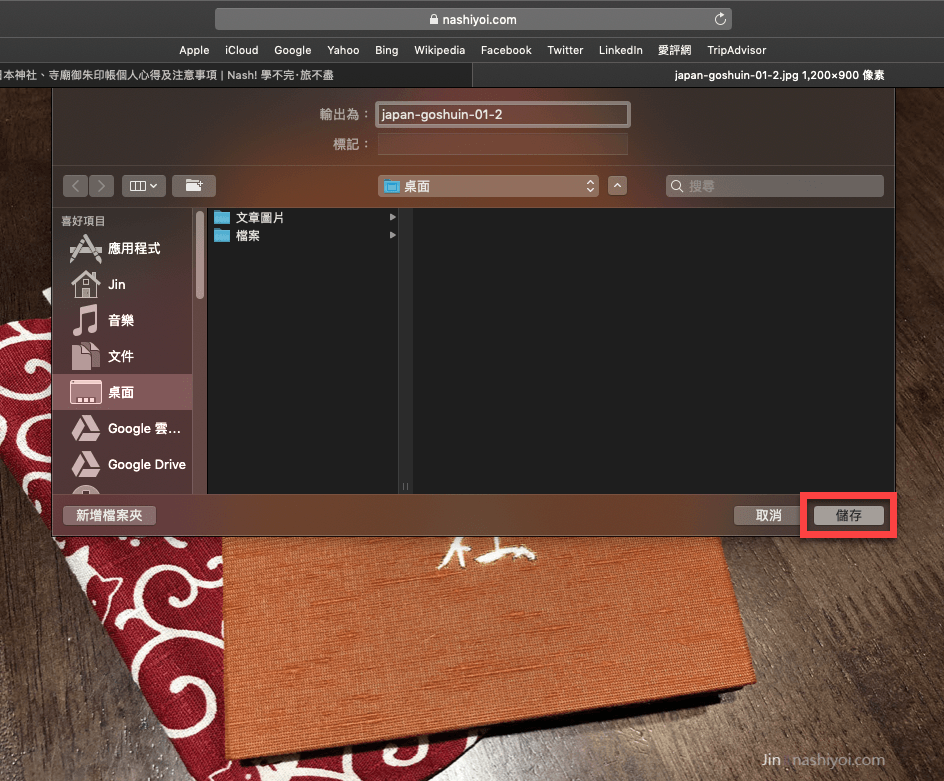944x781 pixels.
Task: Click the 搜尋 search field
Action: point(775,187)
